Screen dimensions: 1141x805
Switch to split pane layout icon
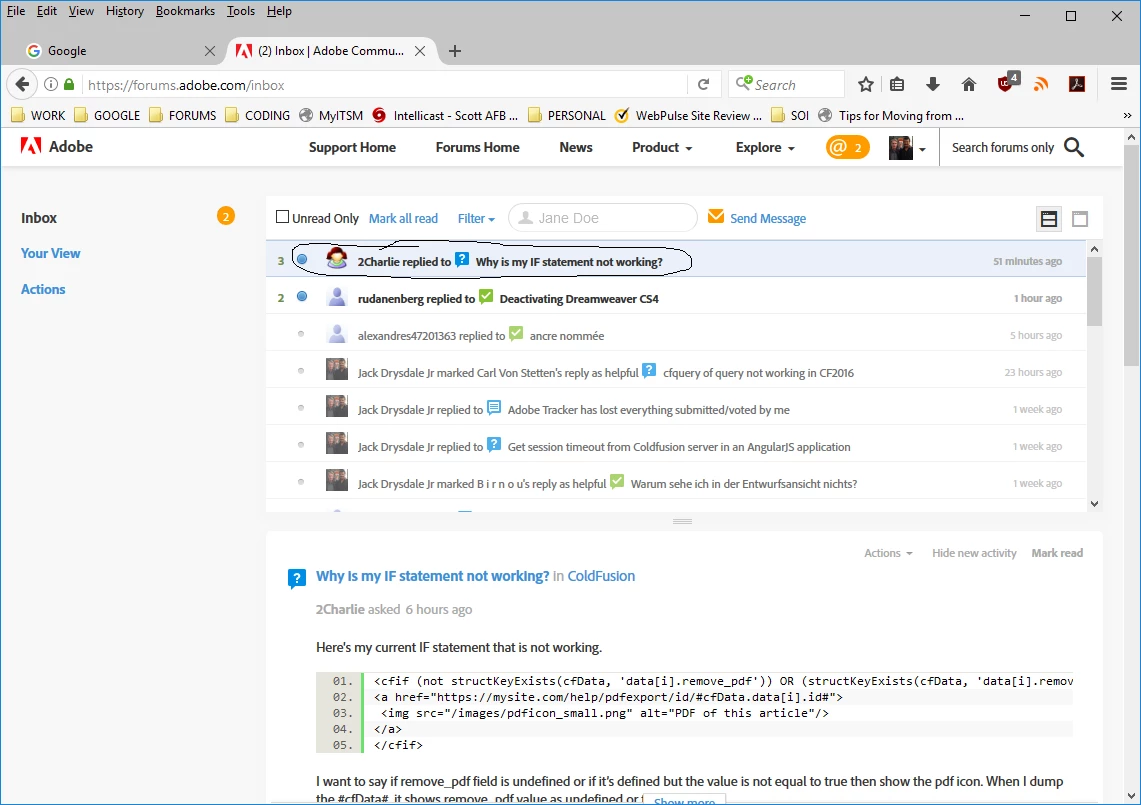pyautogui.click(x=1049, y=218)
